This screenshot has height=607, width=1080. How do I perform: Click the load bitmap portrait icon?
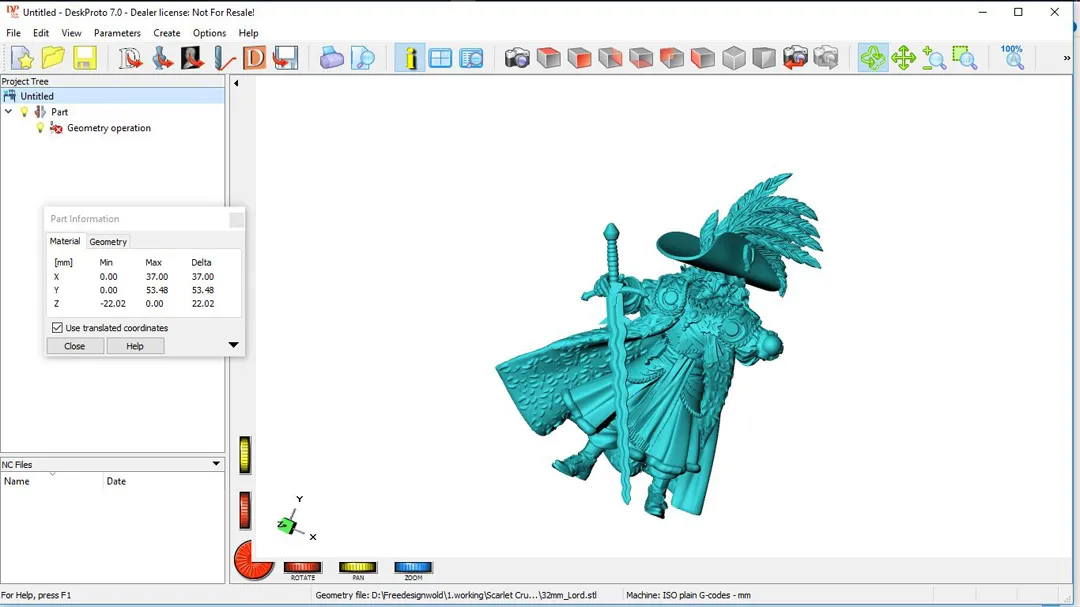[192, 58]
